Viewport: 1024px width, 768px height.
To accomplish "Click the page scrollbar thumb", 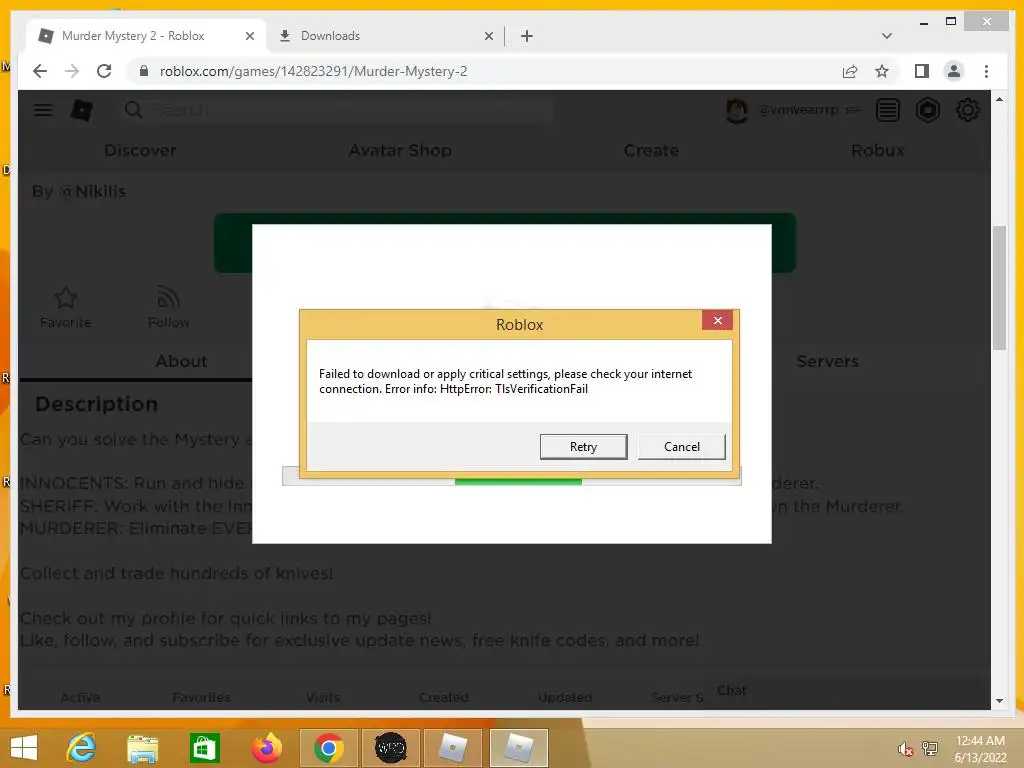I will pyautogui.click(x=999, y=288).
